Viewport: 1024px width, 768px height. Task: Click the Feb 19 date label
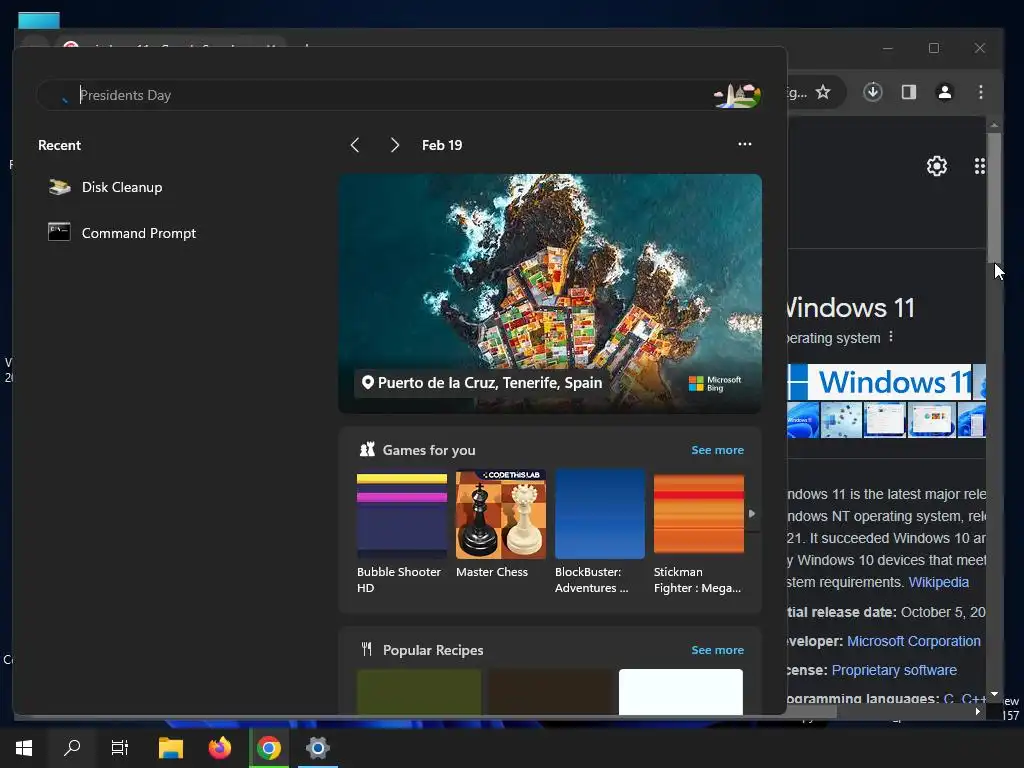coord(442,145)
